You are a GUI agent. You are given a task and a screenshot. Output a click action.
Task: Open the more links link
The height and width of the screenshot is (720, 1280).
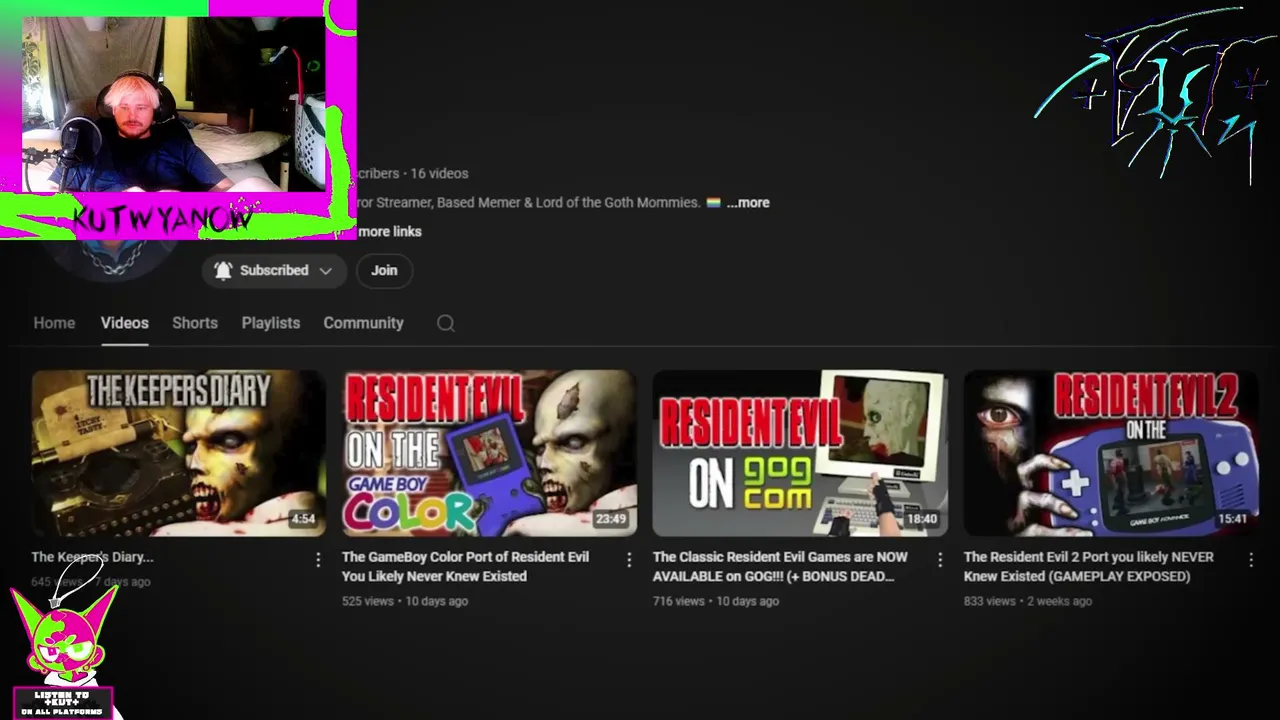click(x=390, y=231)
